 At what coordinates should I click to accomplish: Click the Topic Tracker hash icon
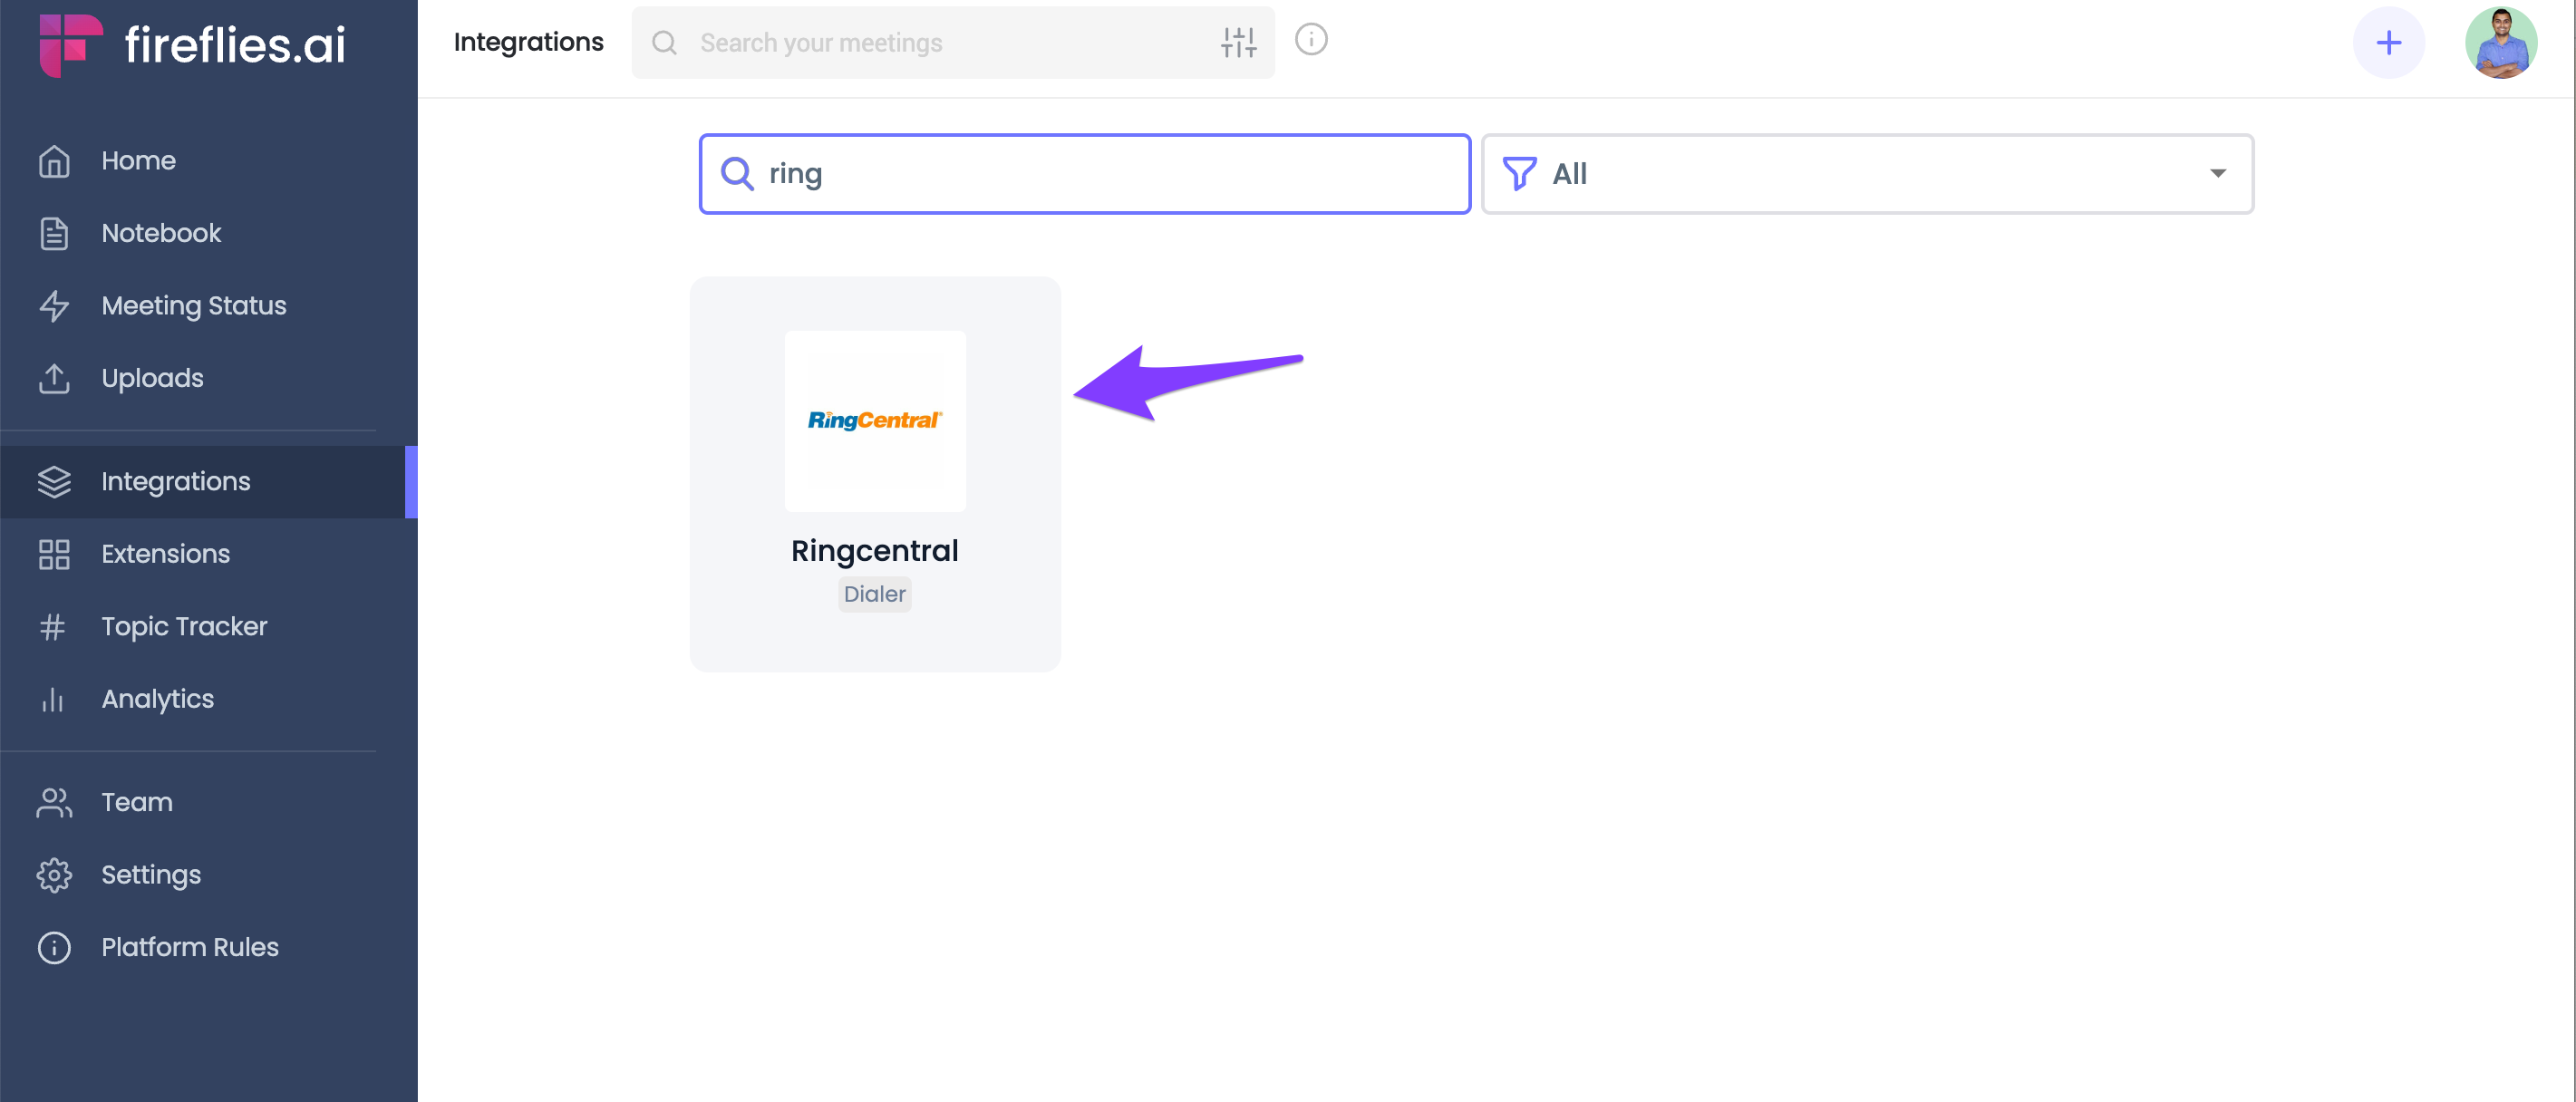coord(53,627)
